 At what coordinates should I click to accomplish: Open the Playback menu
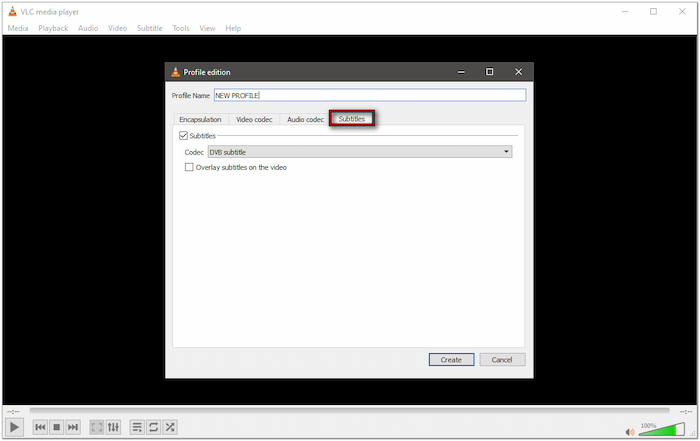pyautogui.click(x=53, y=28)
